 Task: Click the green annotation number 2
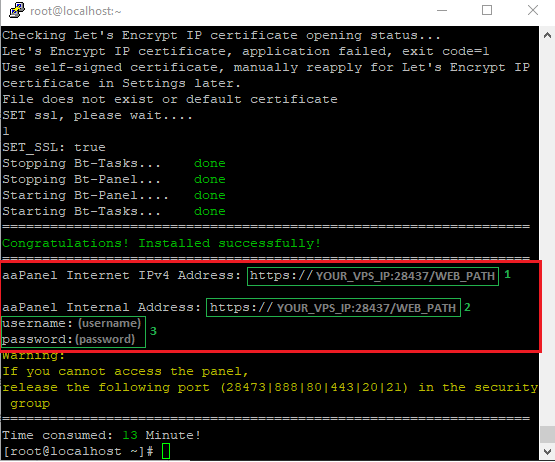[467, 307]
